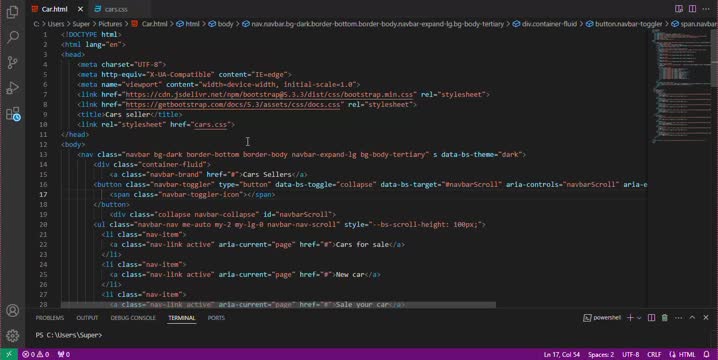Switch to the Debug Console tab
The height and width of the screenshot is (360, 718).
coord(133,317)
